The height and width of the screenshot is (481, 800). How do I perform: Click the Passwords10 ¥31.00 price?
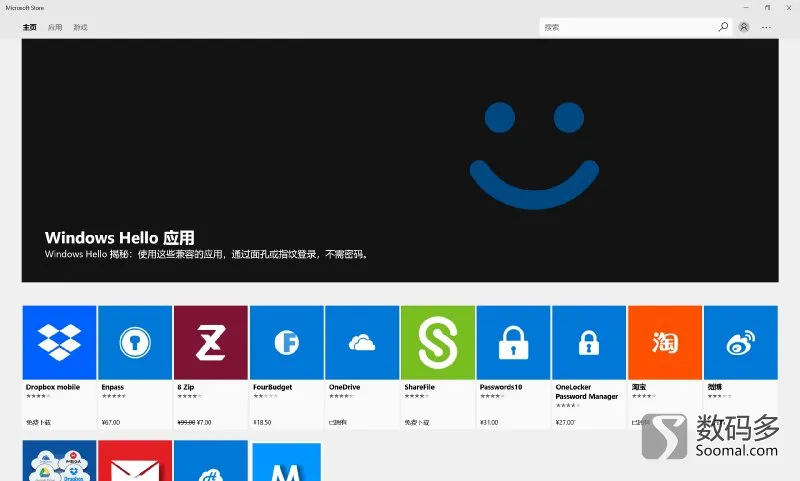click(489, 422)
